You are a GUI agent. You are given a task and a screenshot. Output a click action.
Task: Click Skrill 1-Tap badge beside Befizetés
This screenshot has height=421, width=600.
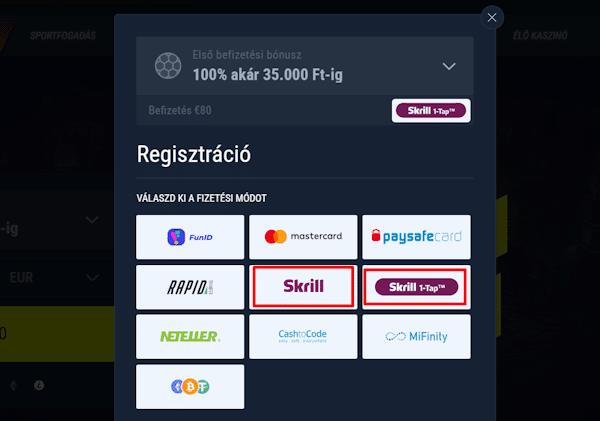(431, 111)
